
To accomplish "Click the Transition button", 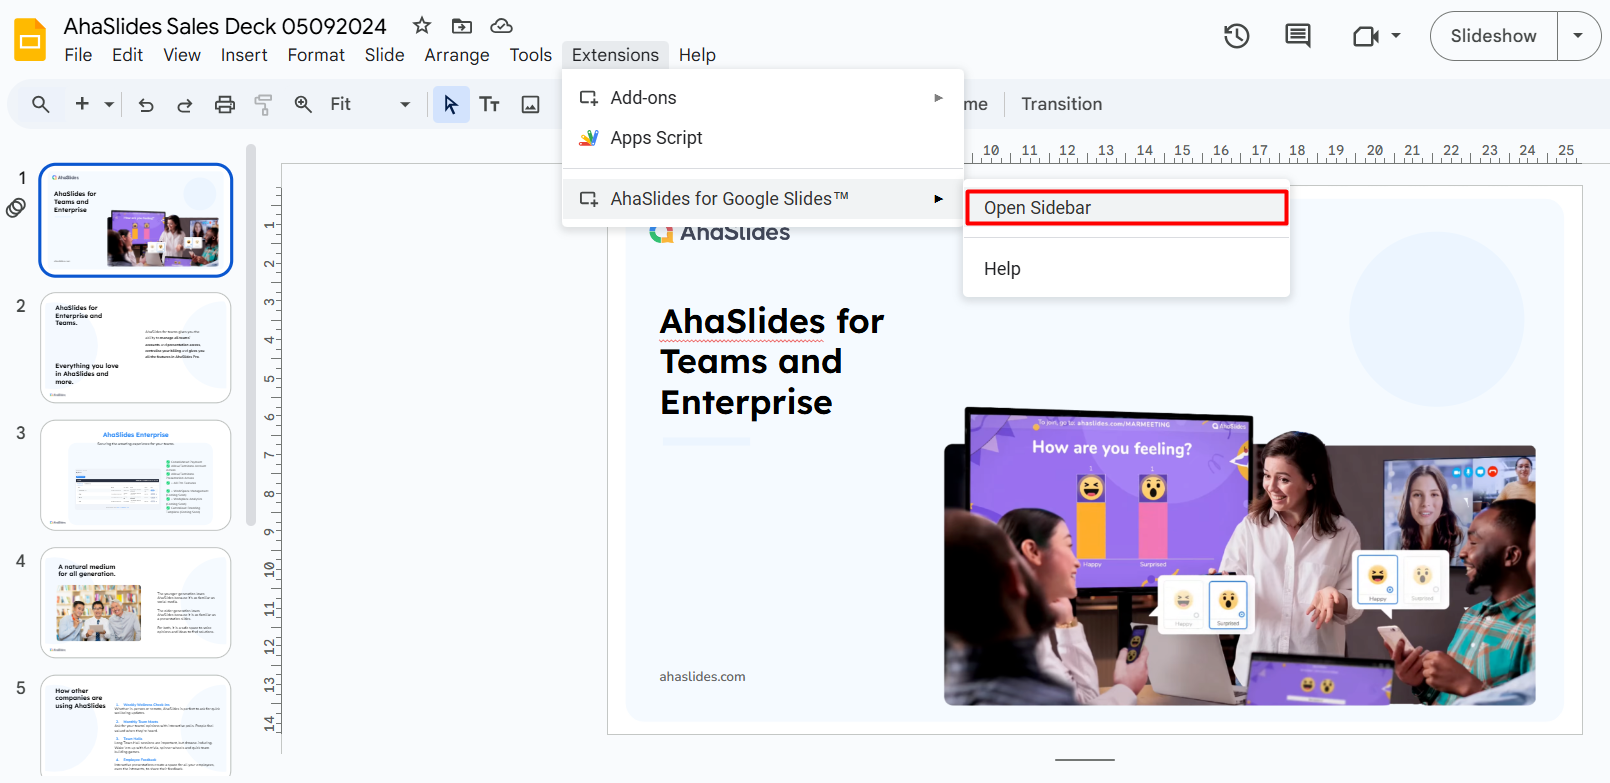I will point(1061,104).
